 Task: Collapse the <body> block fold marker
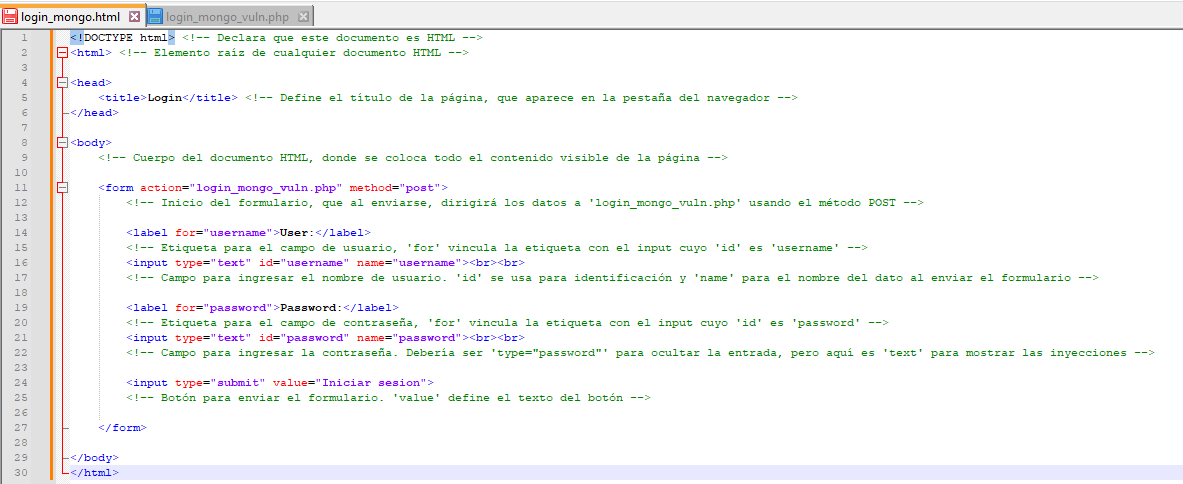pos(62,142)
